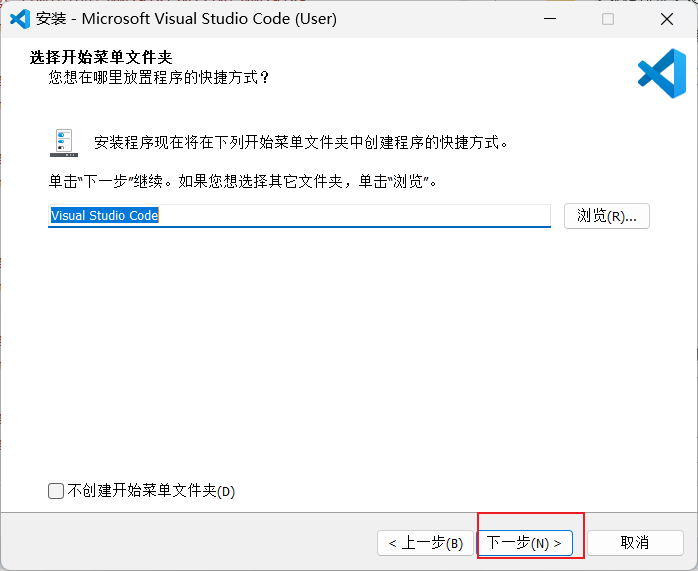Image resolution: width=698 pixels, height=571 pixels.
Task: Minimize the installer window
Action: (x=550, y=19)
